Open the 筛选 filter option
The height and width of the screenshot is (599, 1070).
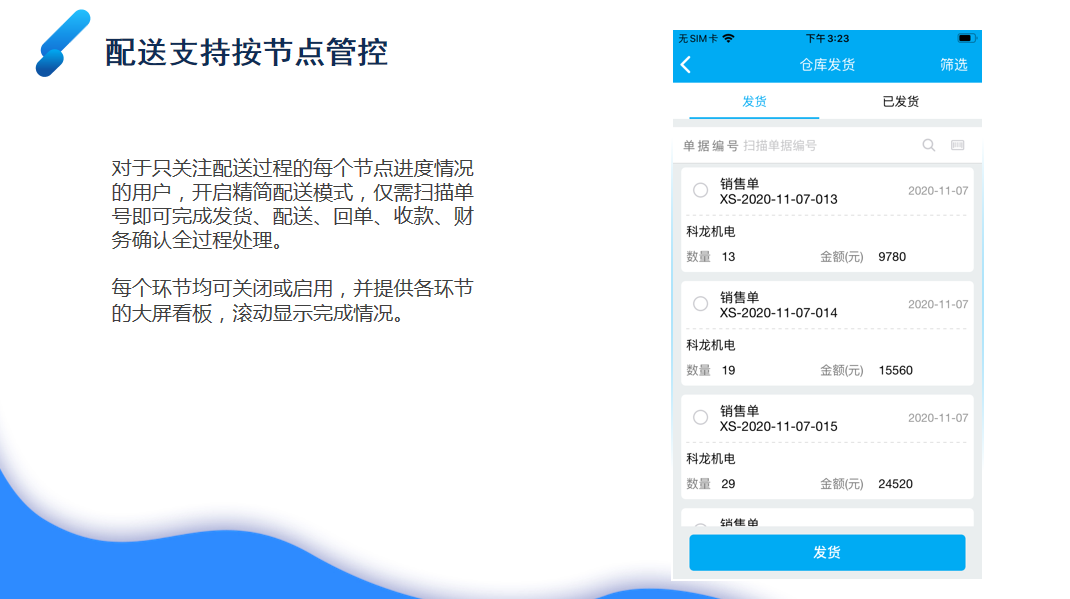pos(953,65)
